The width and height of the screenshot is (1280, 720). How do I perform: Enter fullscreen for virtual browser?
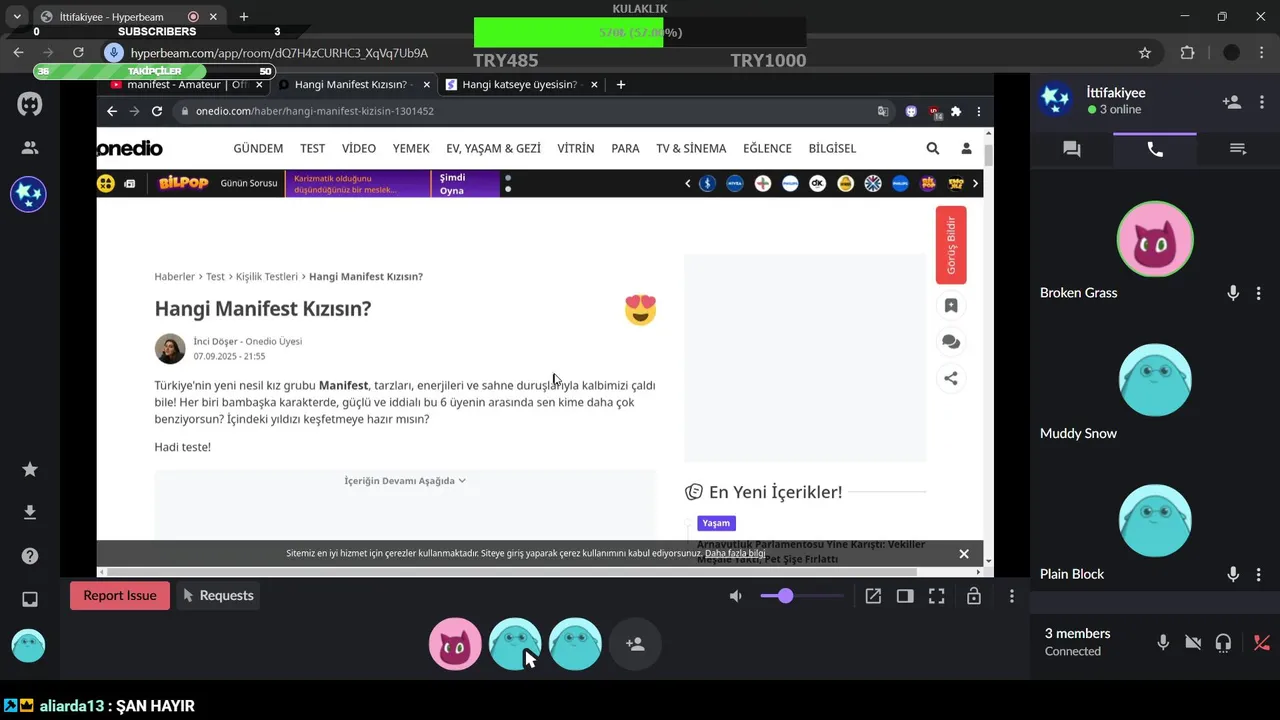(937, 596)
